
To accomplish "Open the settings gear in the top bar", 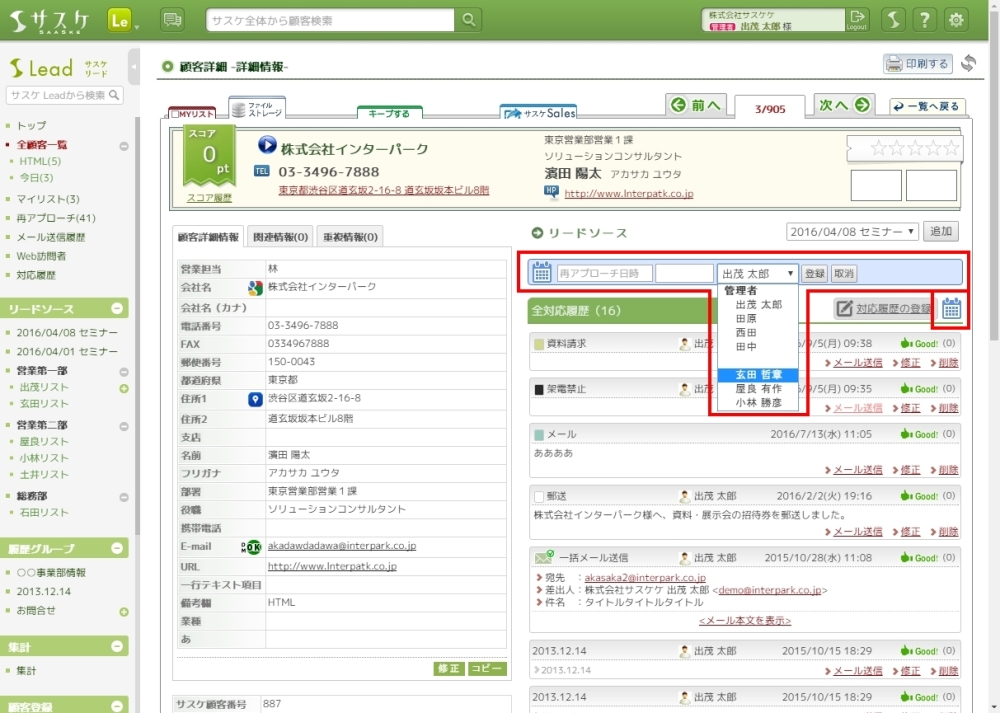I will [x=956, y=20].
